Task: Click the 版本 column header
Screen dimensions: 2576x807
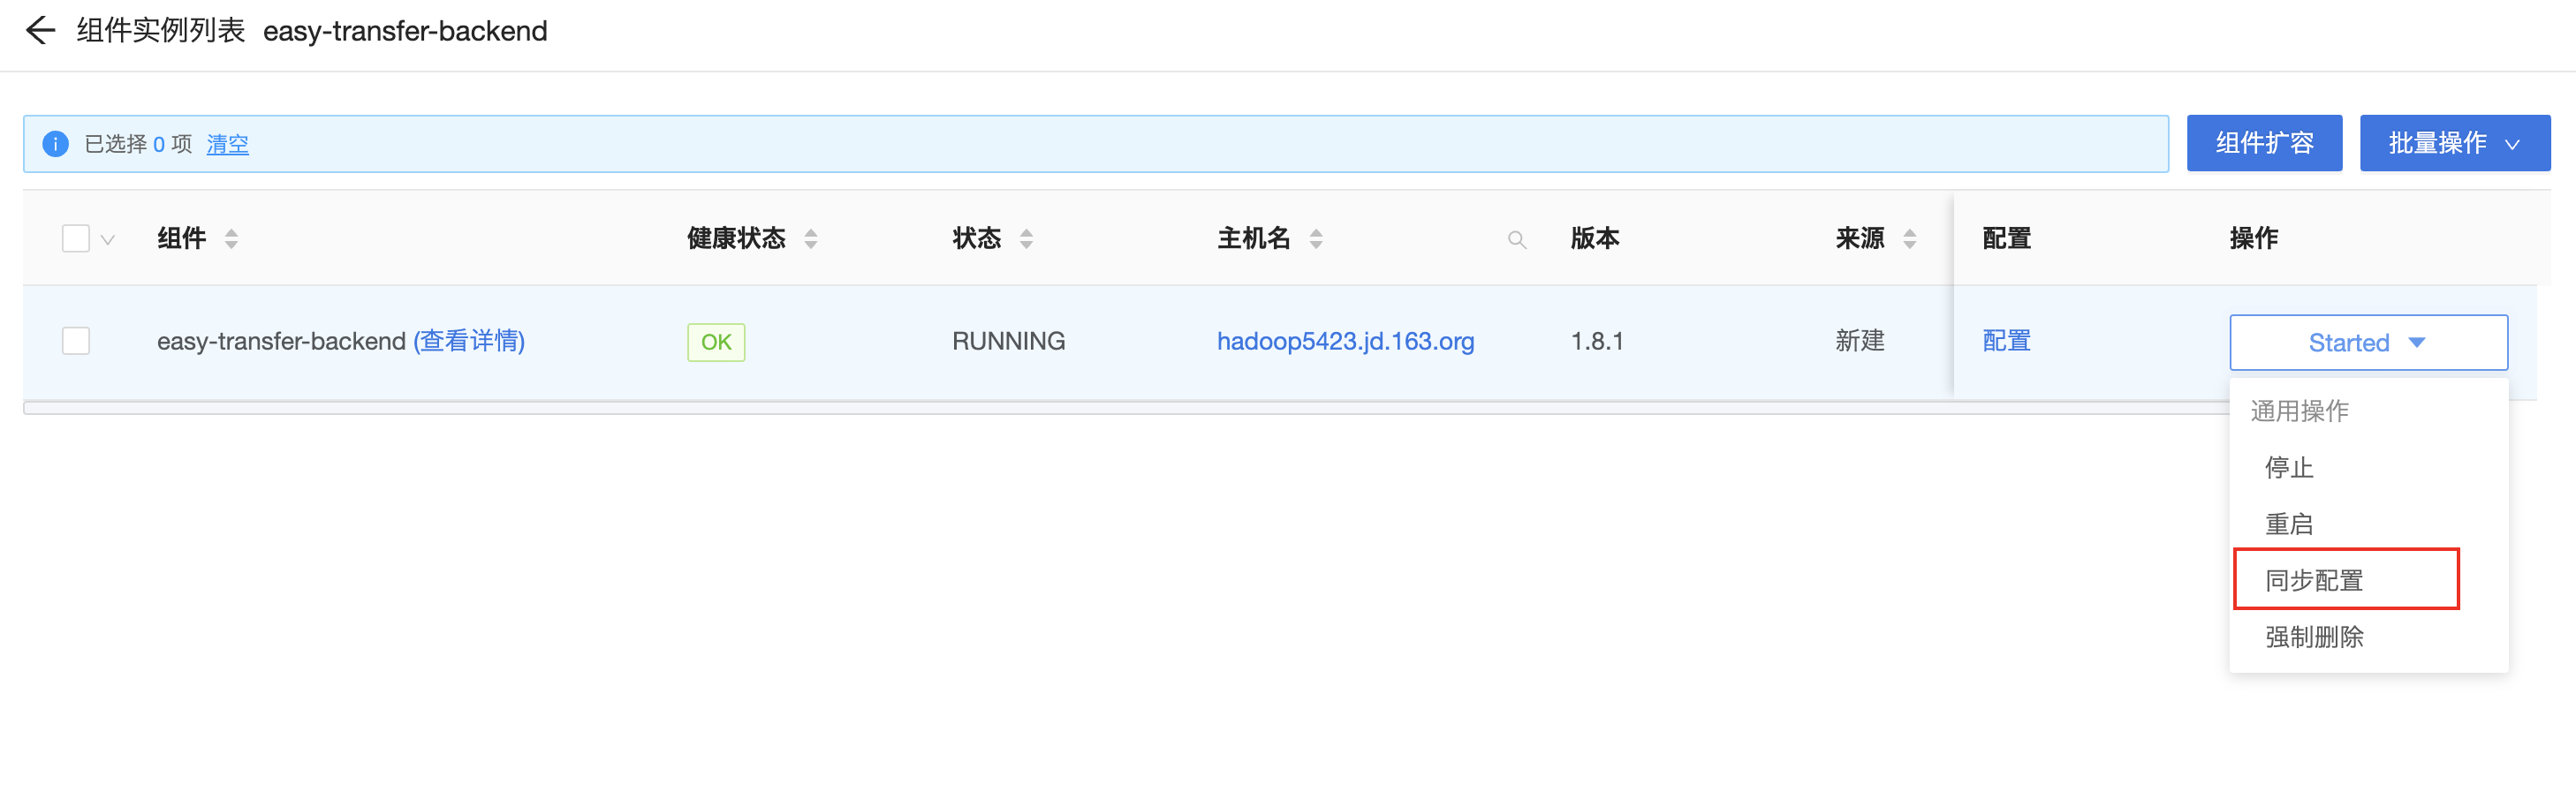Action: (x=1595, y=238)
